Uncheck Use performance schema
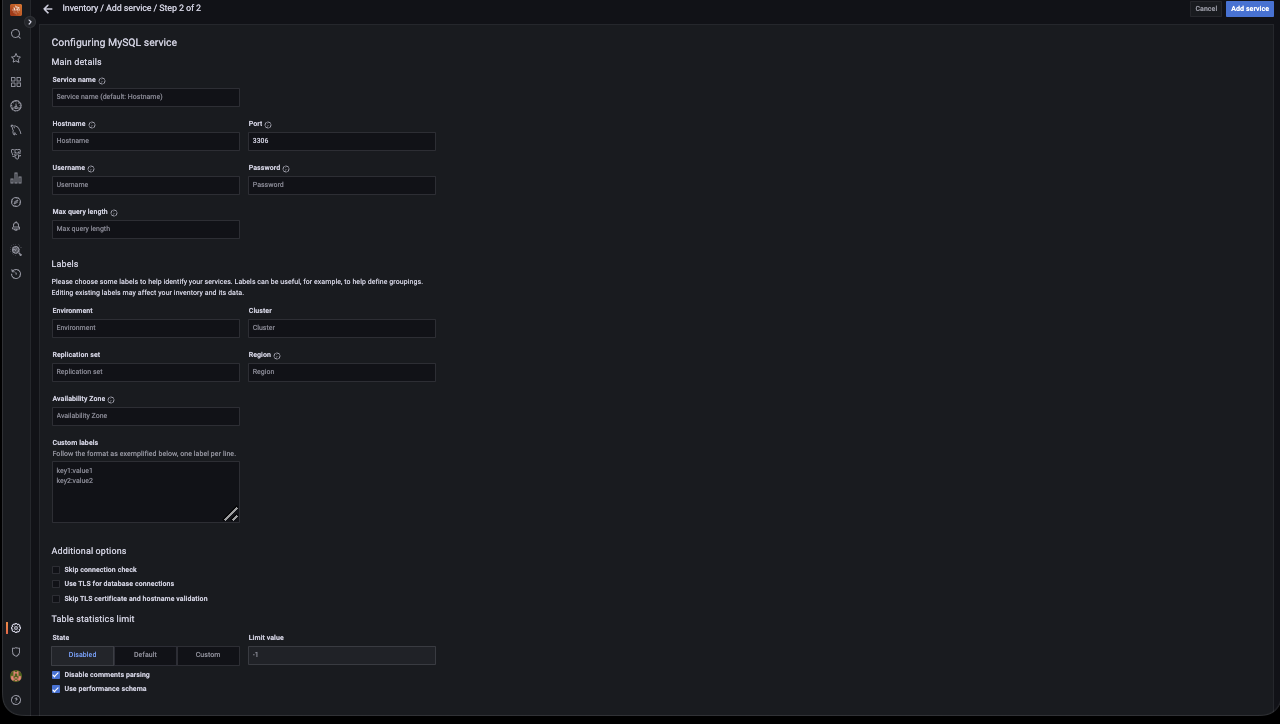 [x=56, y=689]
